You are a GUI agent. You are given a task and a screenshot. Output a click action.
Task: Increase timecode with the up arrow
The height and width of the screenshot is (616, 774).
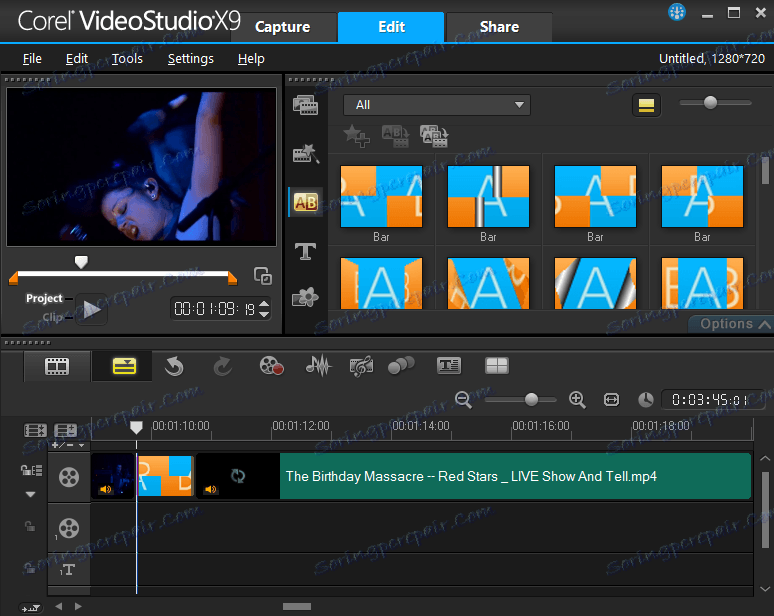(264, 304)
